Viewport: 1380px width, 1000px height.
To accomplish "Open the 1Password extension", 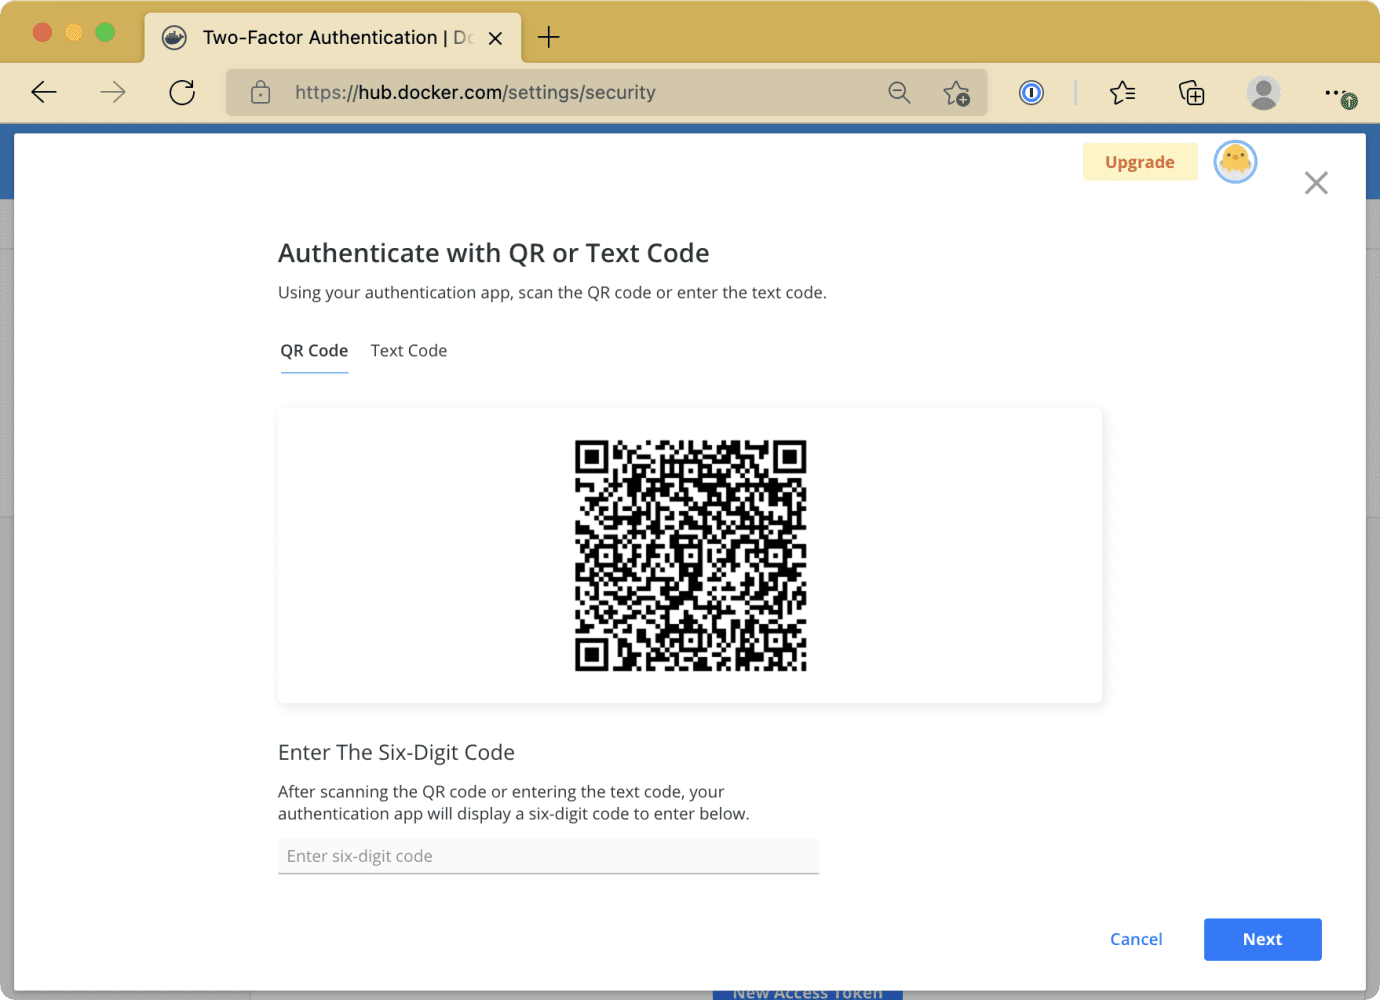I will coord(1031,93).
